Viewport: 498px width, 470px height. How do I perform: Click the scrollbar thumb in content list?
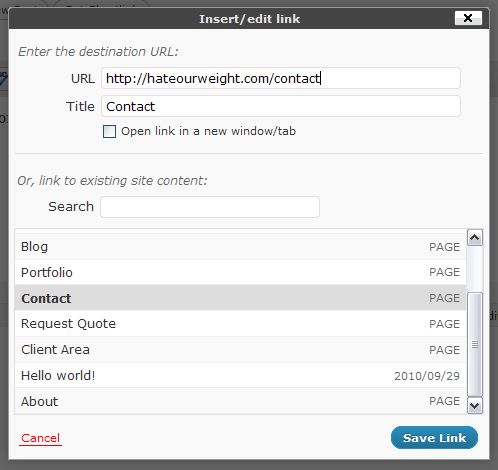coord(475,345)
